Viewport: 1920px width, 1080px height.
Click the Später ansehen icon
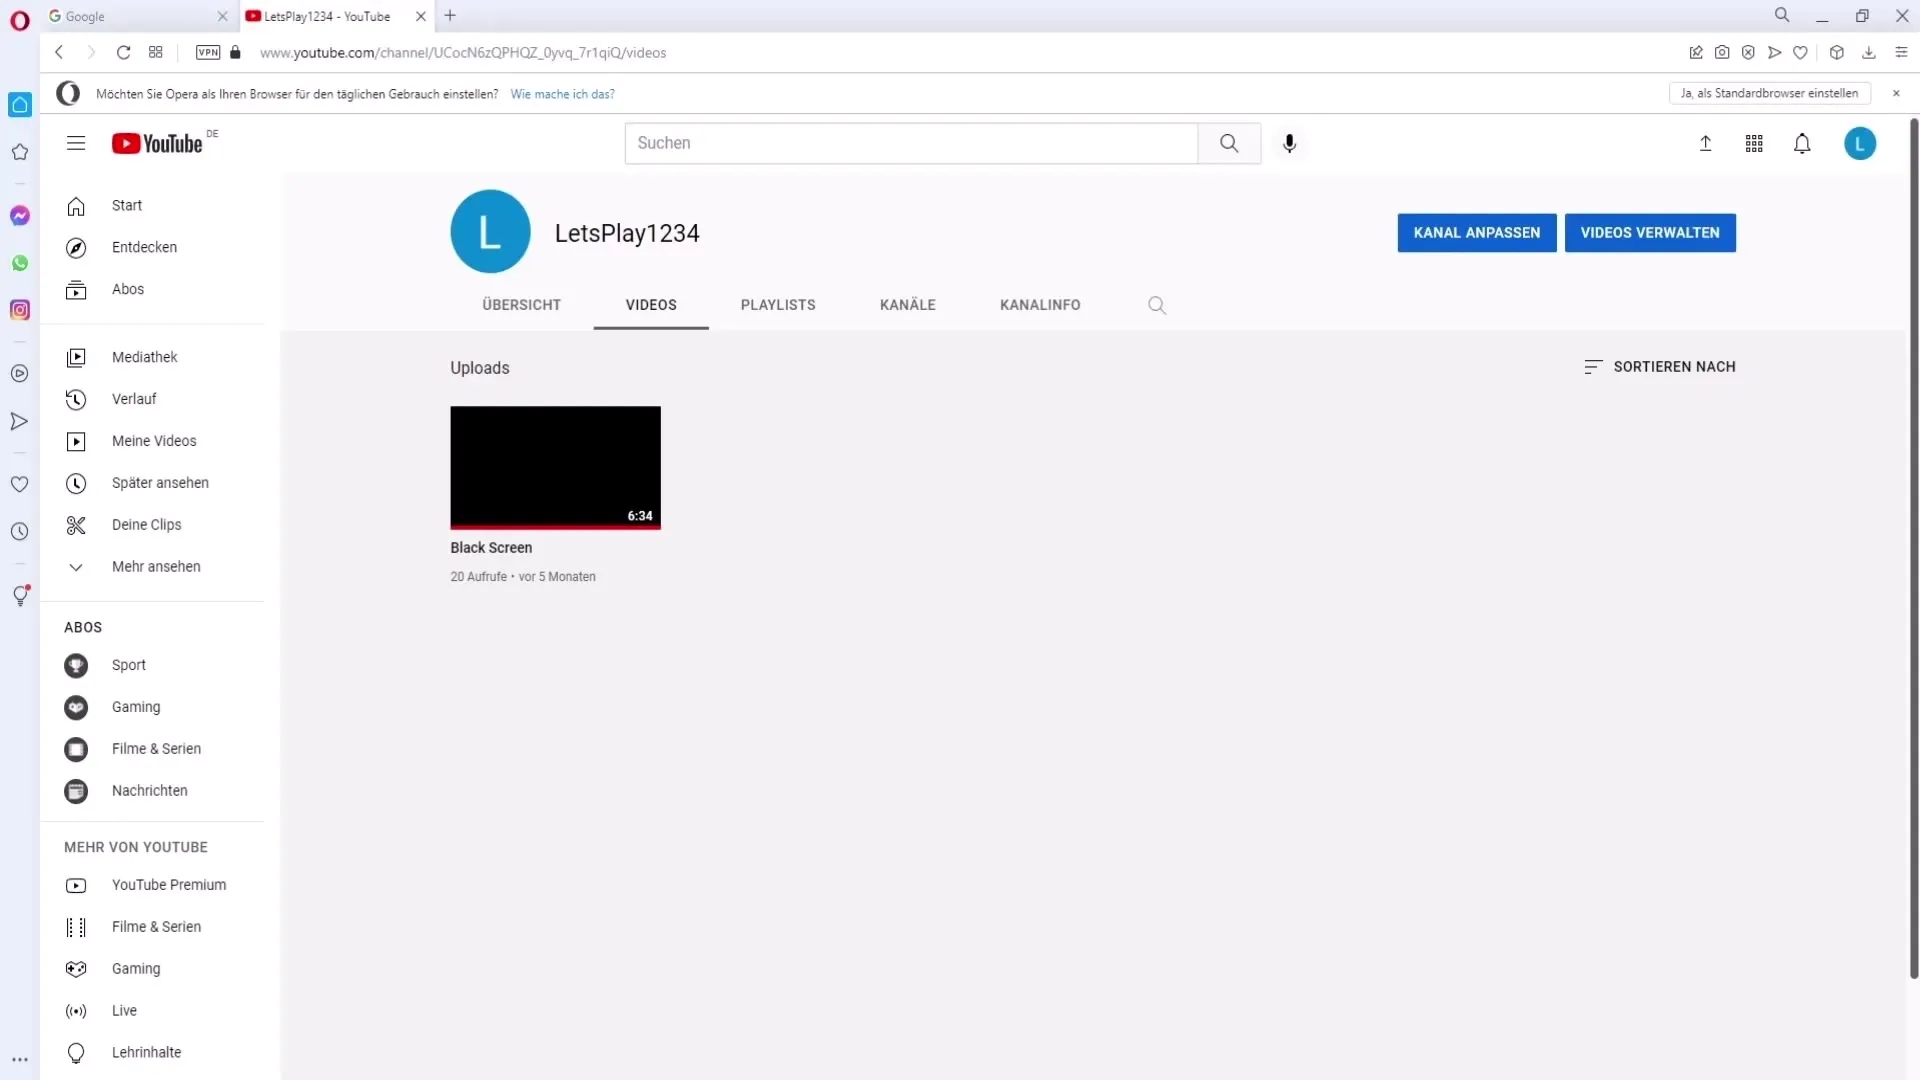coord(75,483)
